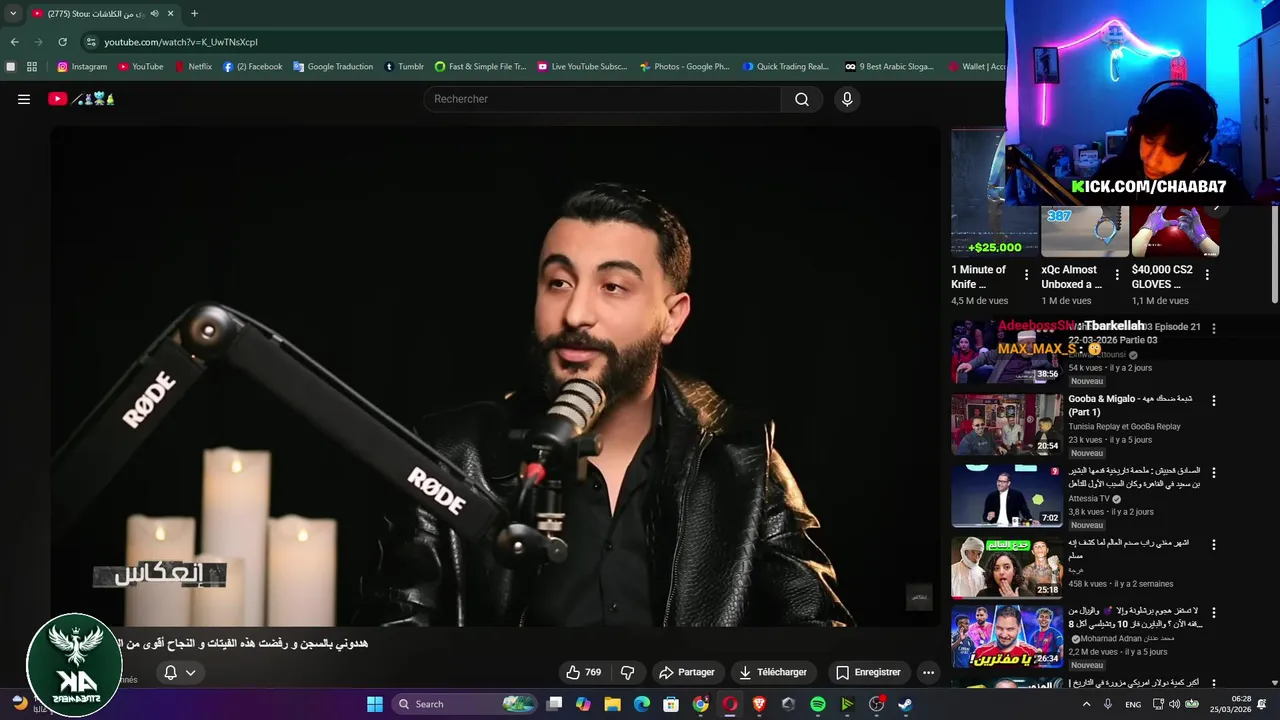Open Spotify from the taskbar
Screen dimensions: 1280x720
pos(817,704)
